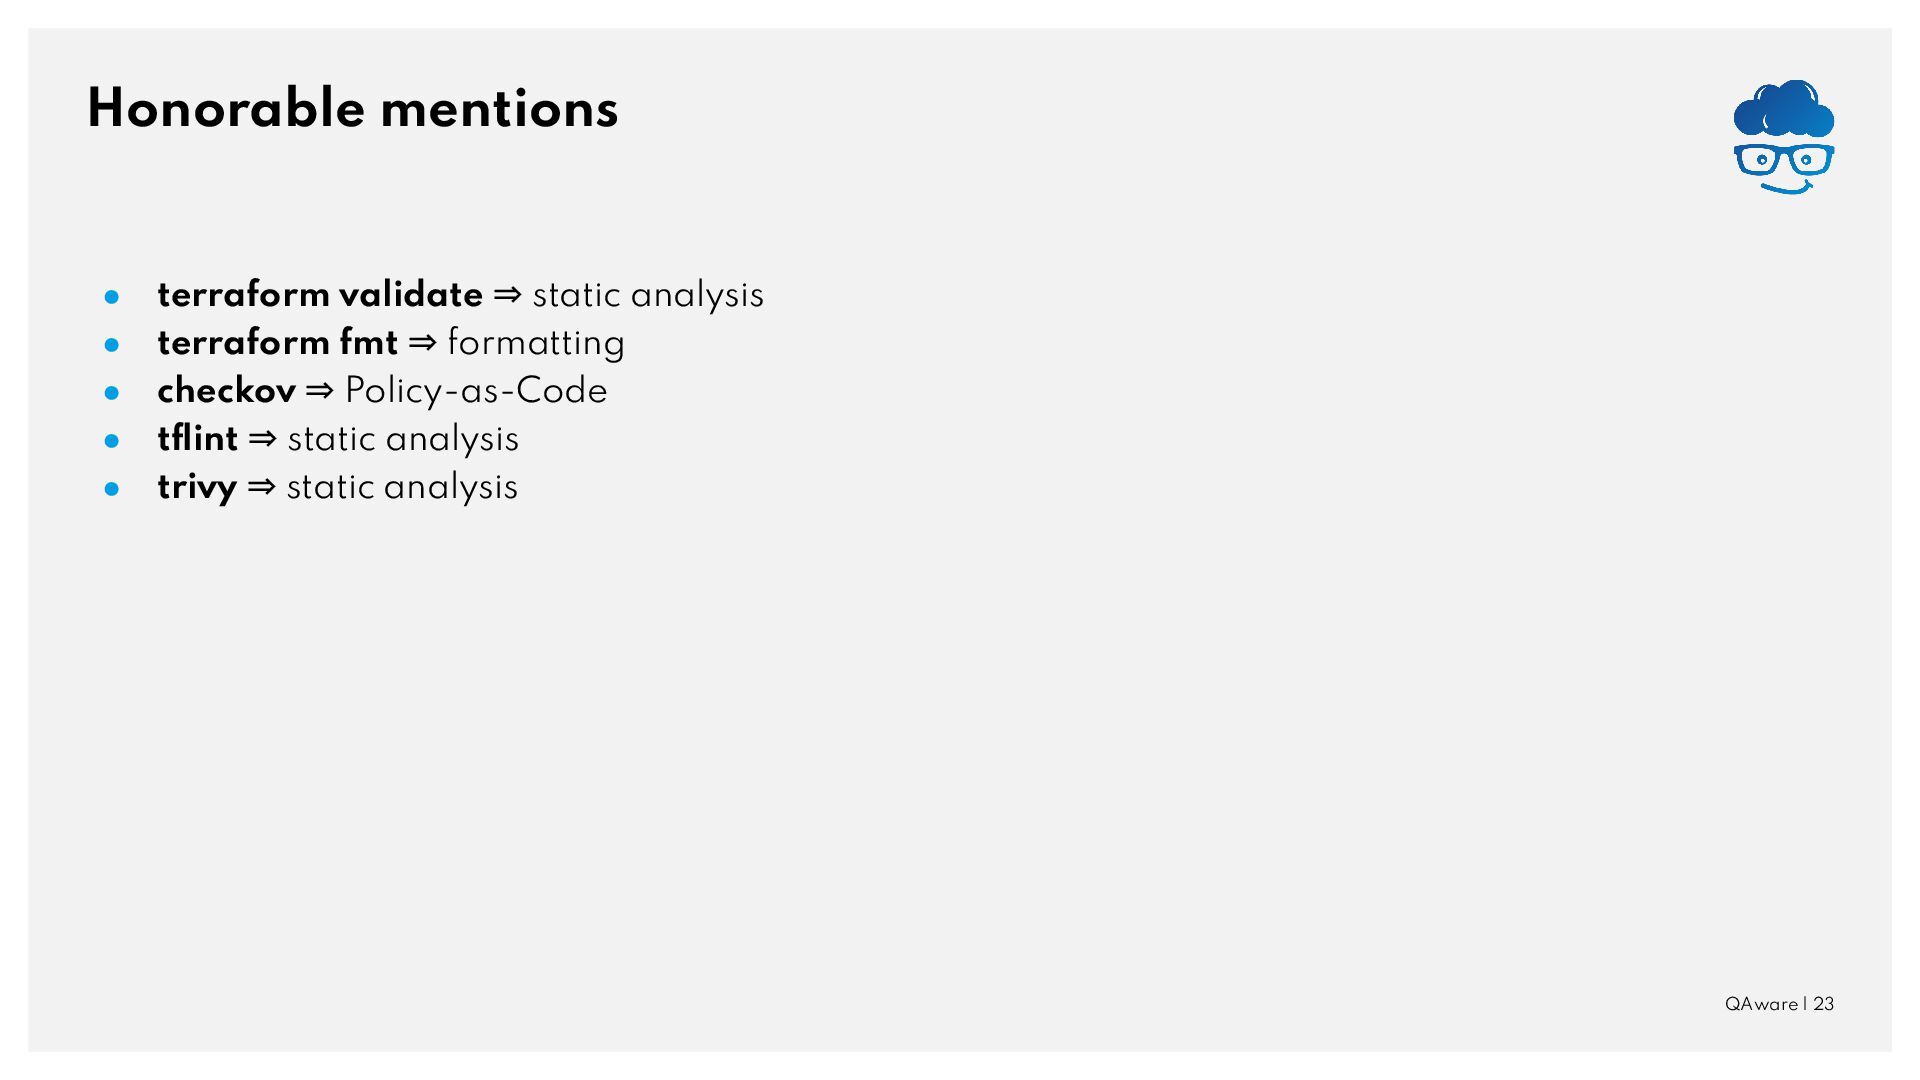Click the bold tflint text
This screenshot has height=1080, width=1920.
pyautogui.click(x=197, y=439)
